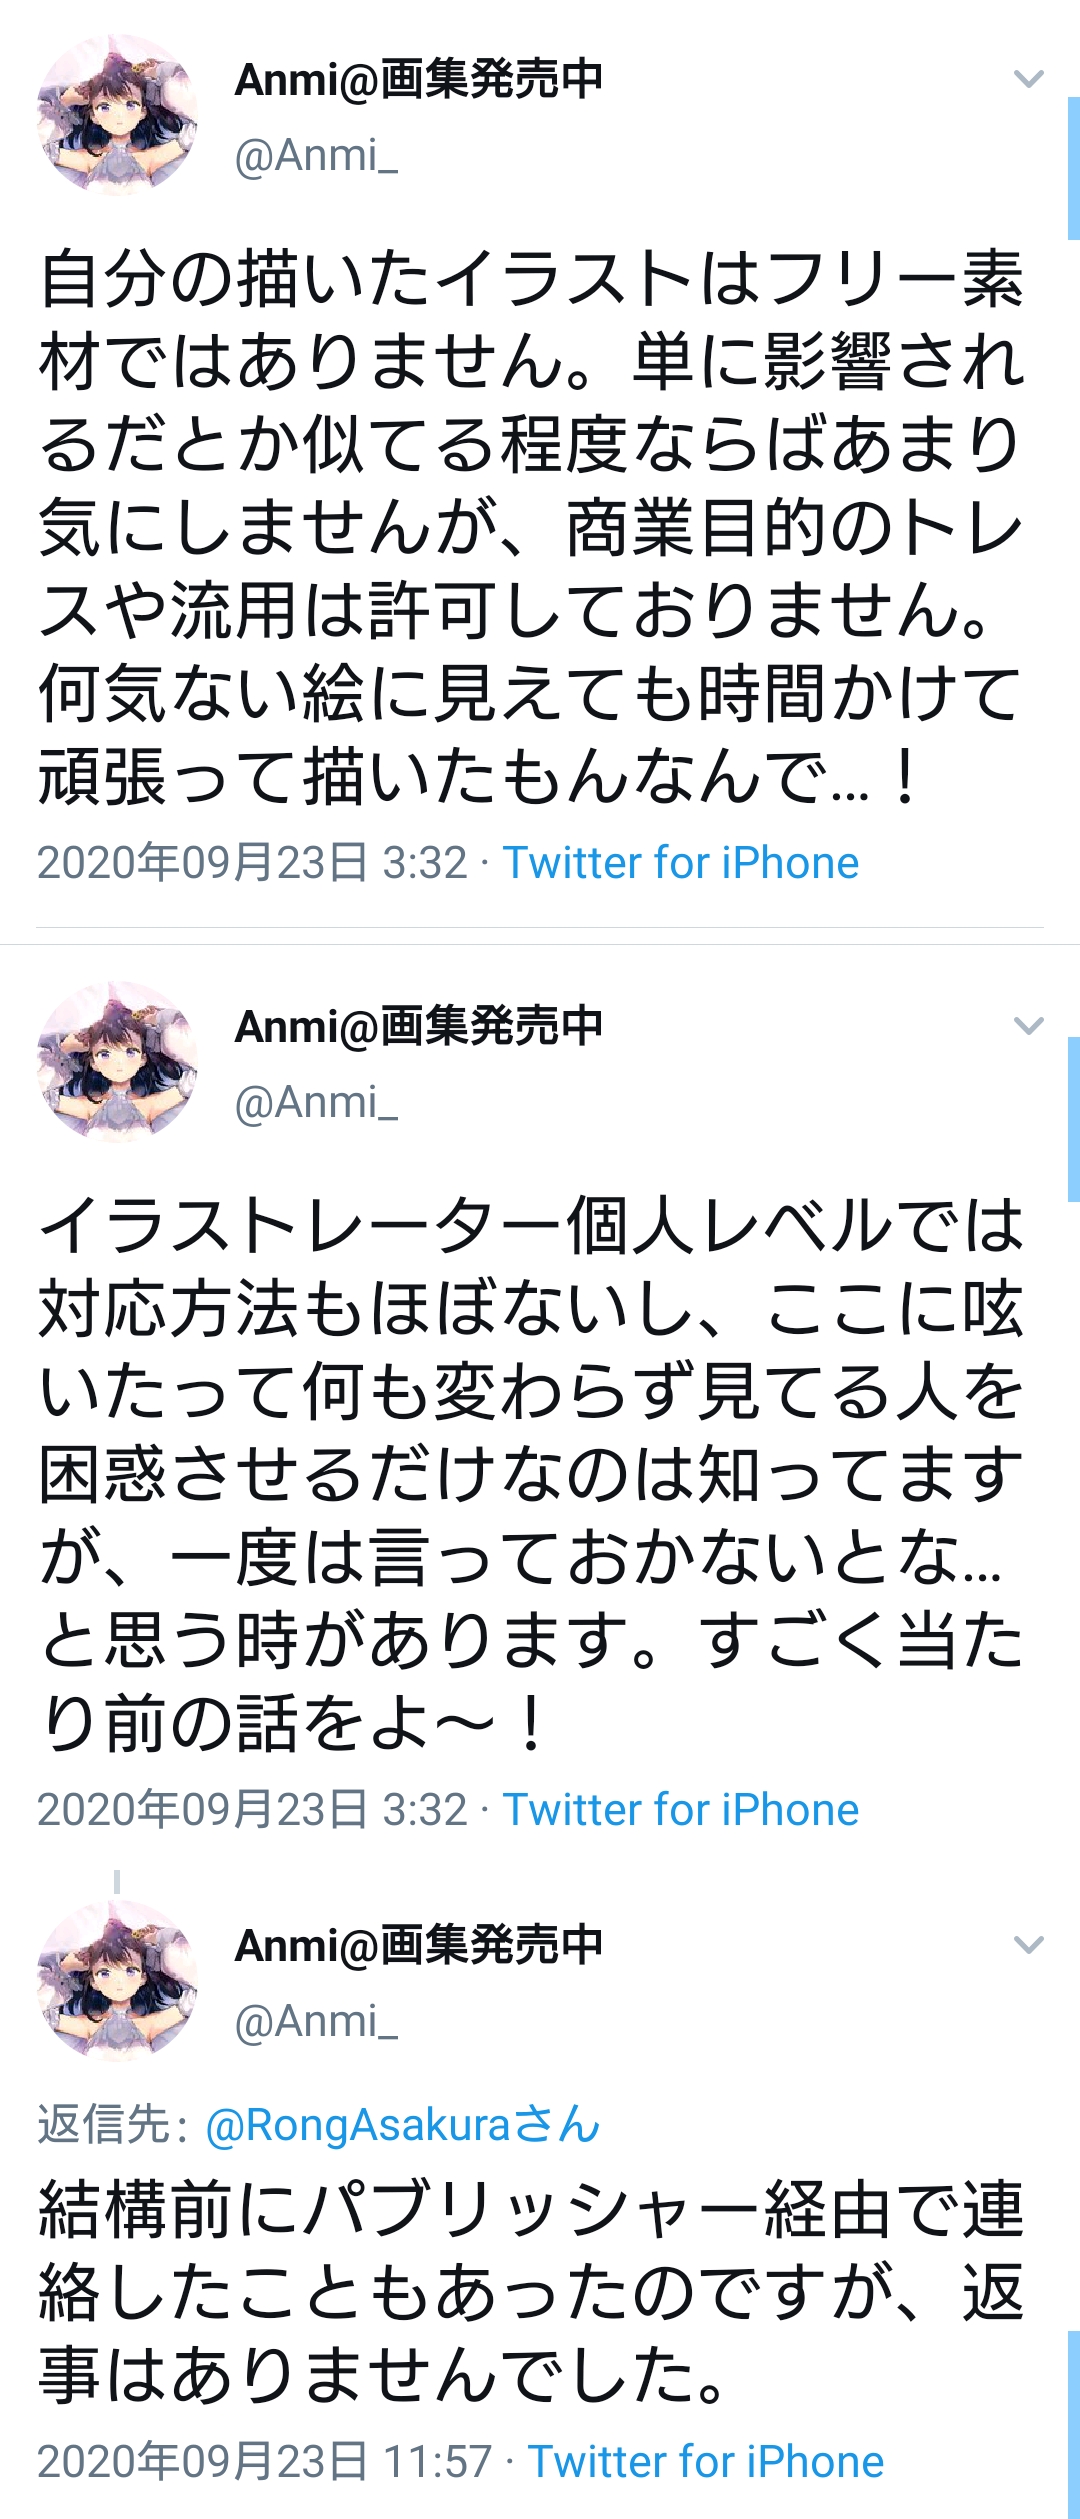Tap the display name Anmi@画集発売中 in the reply tweet

tap(419, 1945)
